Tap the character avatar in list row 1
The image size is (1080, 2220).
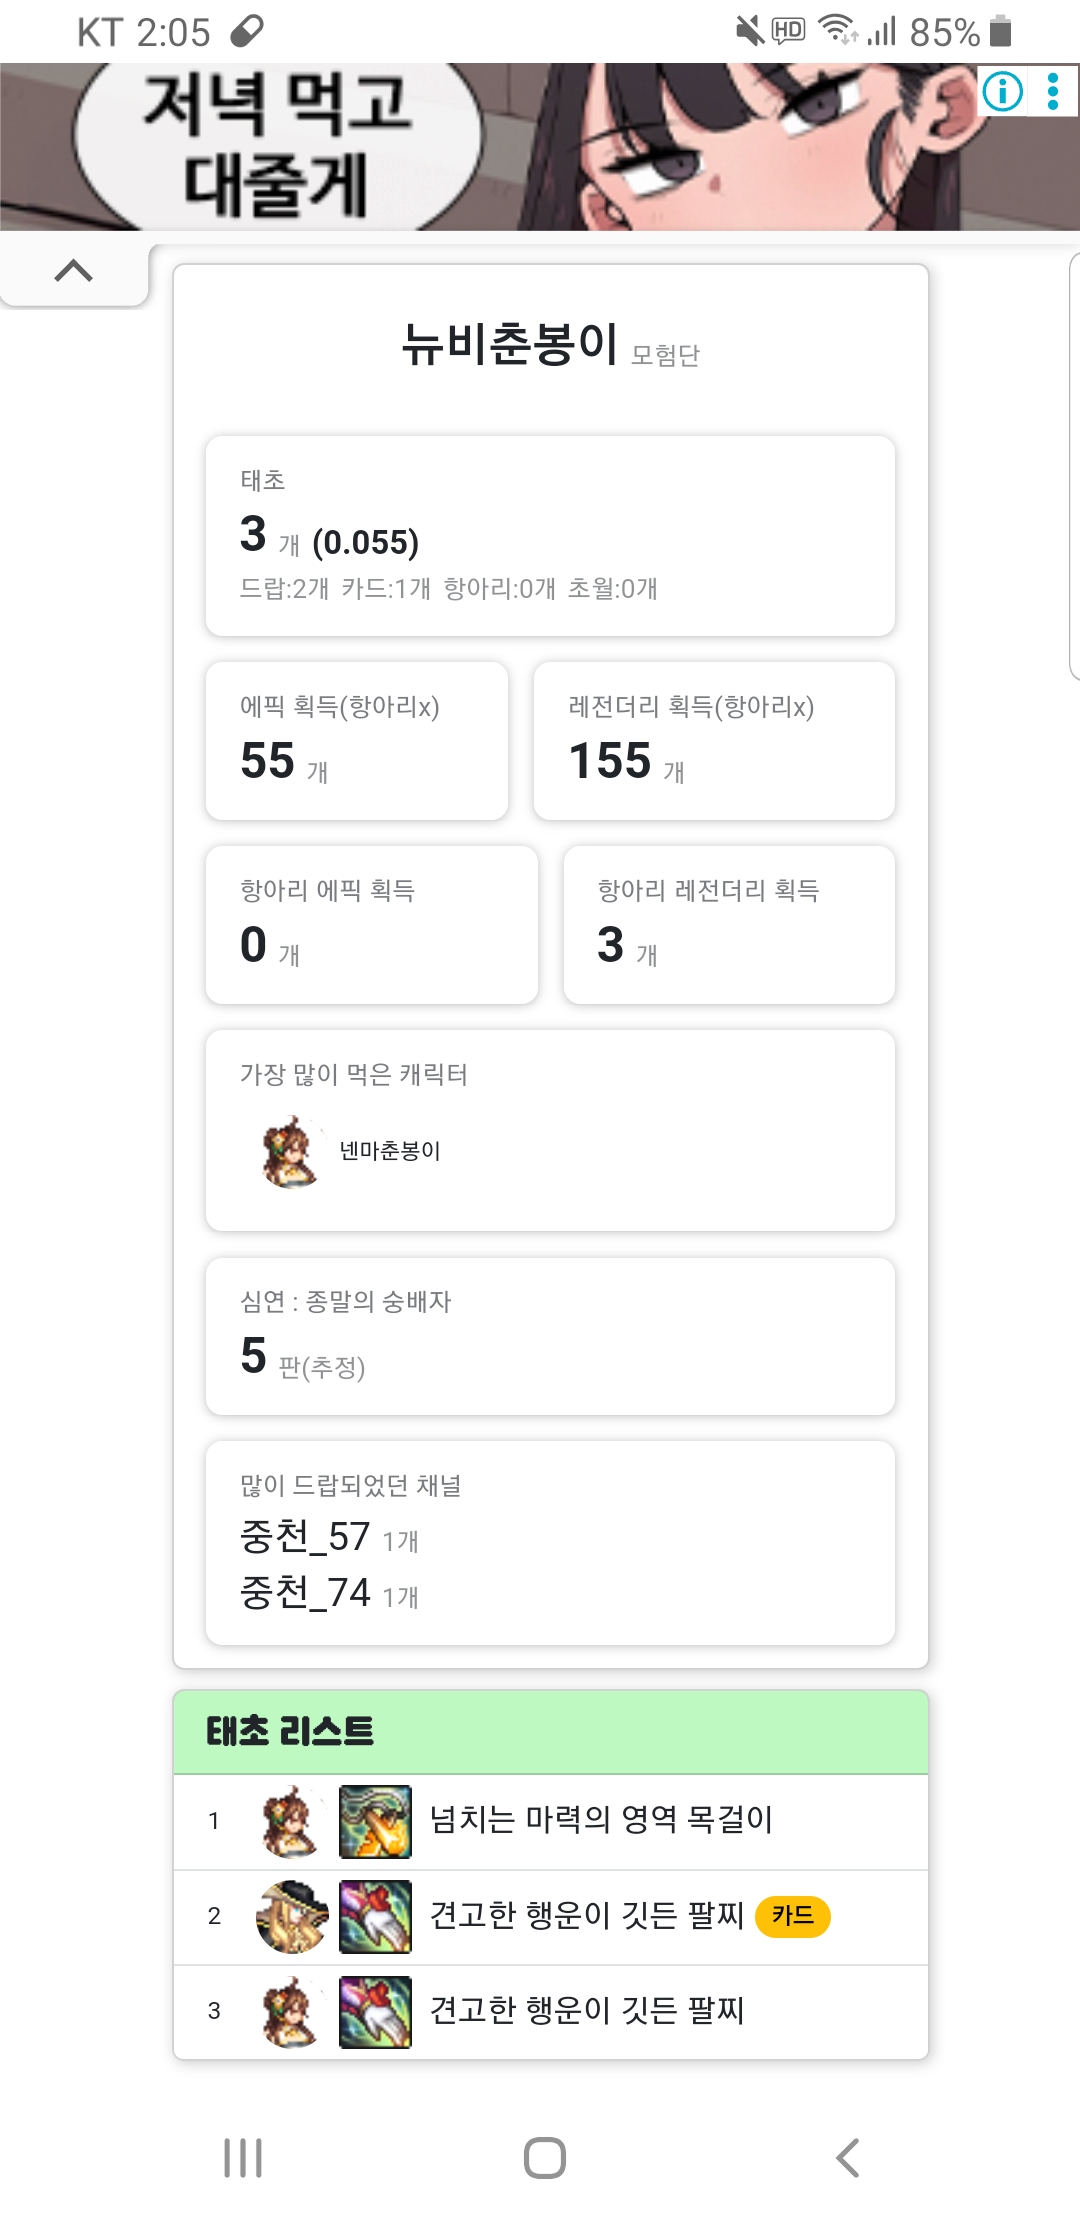tap(291, 1821)
